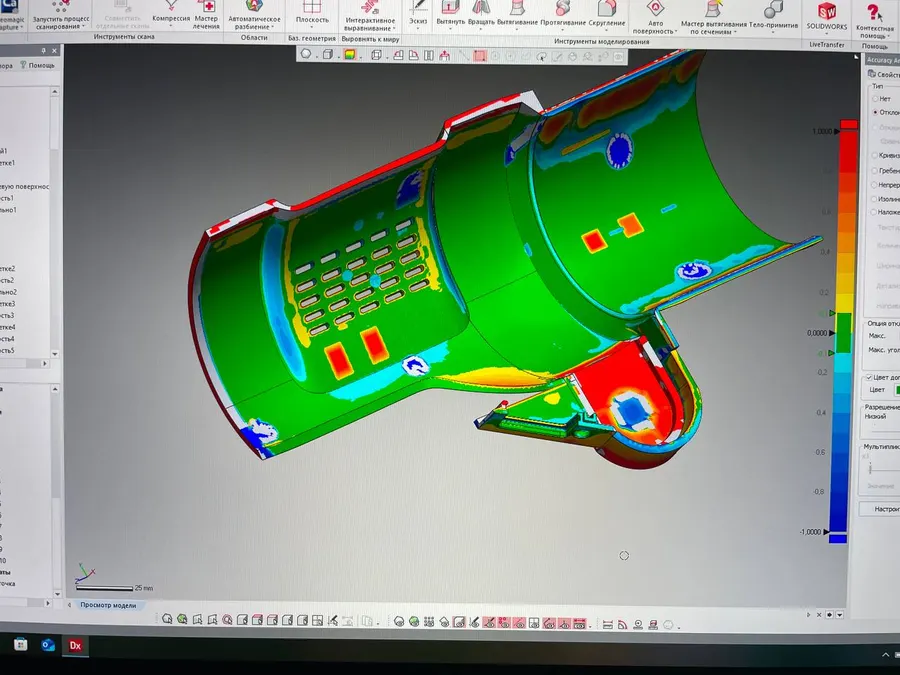Open Мастер вытягивания по сечениям wizard
The height and width of the screenshot is (675, 900).
(713, 18)
